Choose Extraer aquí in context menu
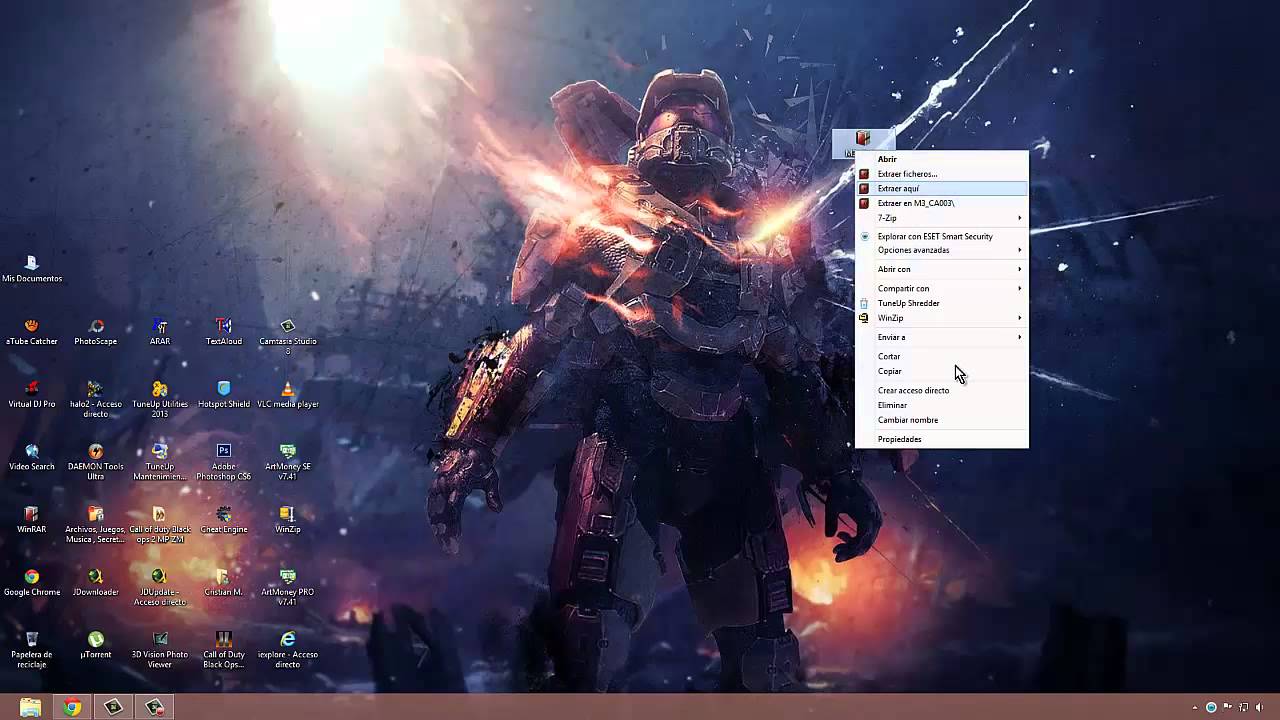Screen dimensions: 1280x720 click(x=941, y=188)
